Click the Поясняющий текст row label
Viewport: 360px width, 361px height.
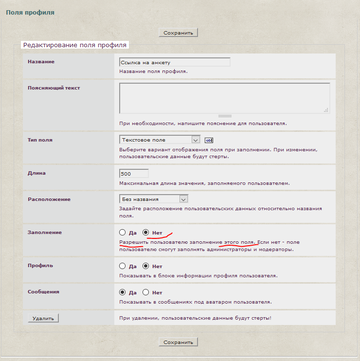click(54, 88)
